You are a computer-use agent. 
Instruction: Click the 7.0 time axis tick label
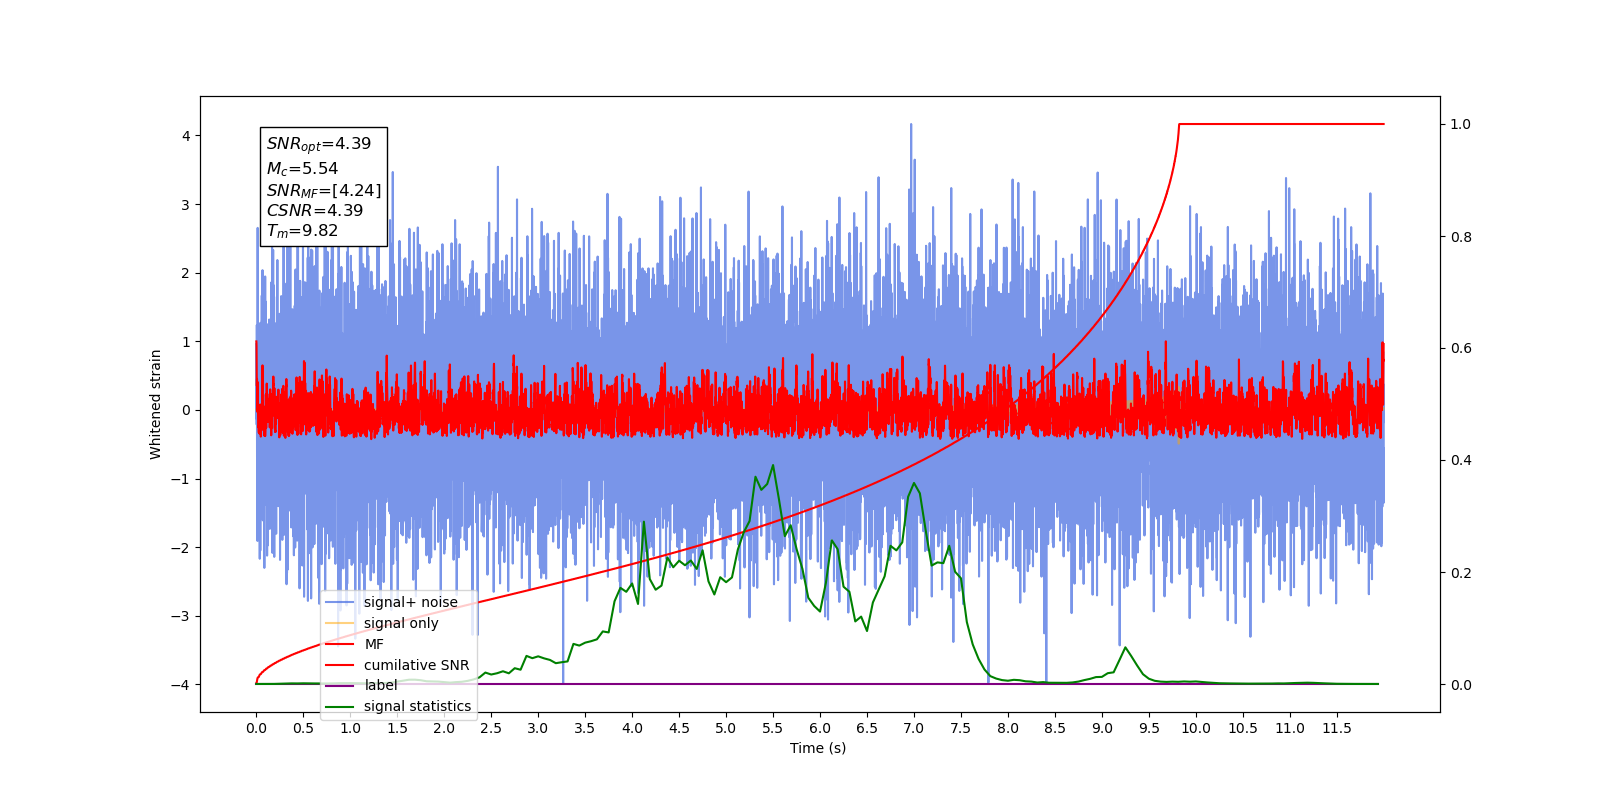click(914, 728)
